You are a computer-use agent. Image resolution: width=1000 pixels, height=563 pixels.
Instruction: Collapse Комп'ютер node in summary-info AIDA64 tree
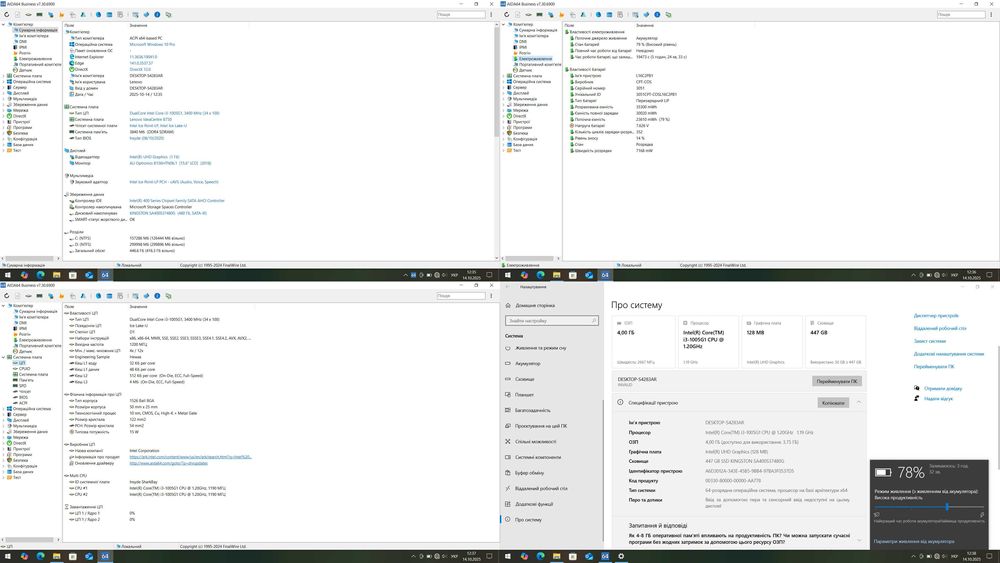3,24
